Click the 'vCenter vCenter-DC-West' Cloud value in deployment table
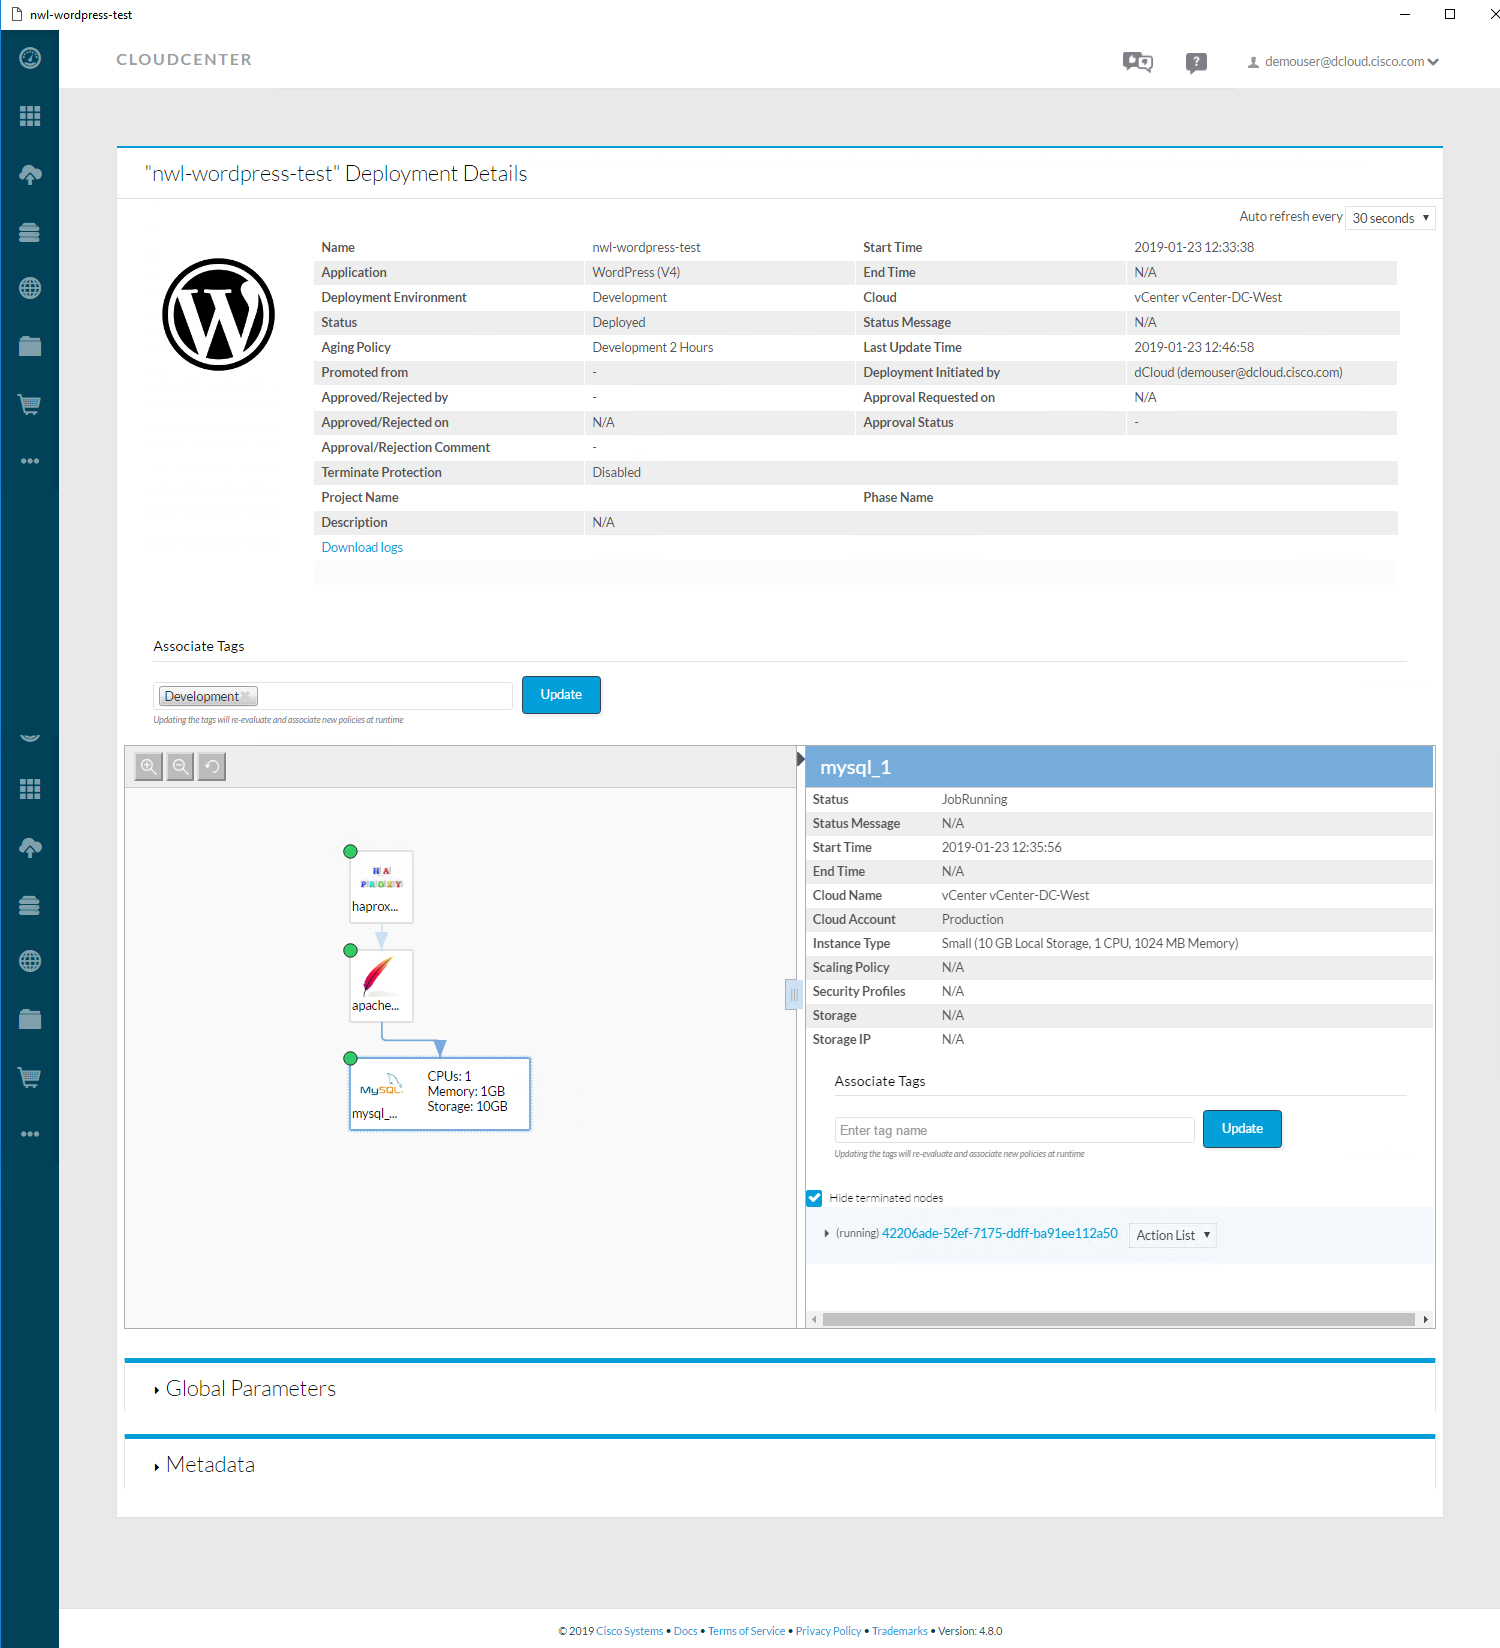The width and height of the screenshot is (1500, 1648). click(1208, 297)
